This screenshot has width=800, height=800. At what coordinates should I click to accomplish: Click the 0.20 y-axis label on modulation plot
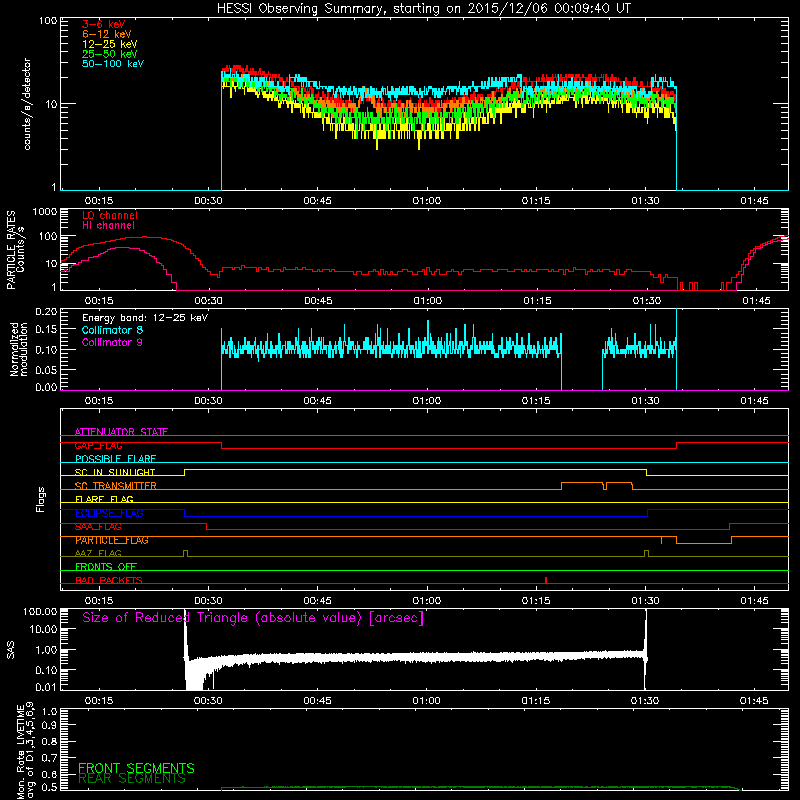[46, 312]
